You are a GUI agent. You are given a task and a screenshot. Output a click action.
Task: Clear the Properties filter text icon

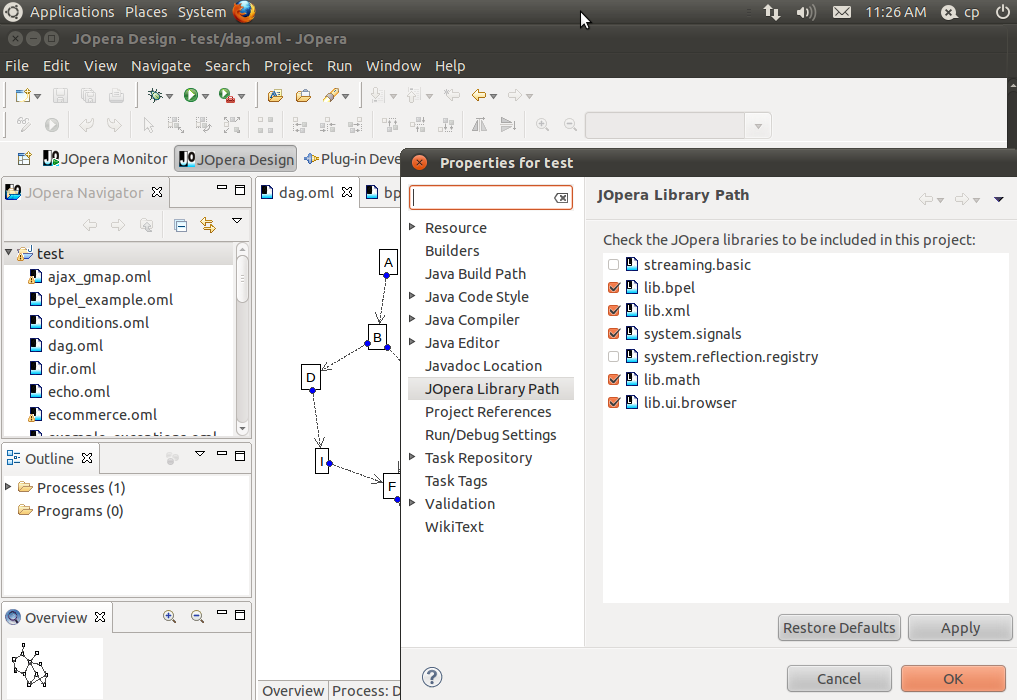click(x=562, y=198)
